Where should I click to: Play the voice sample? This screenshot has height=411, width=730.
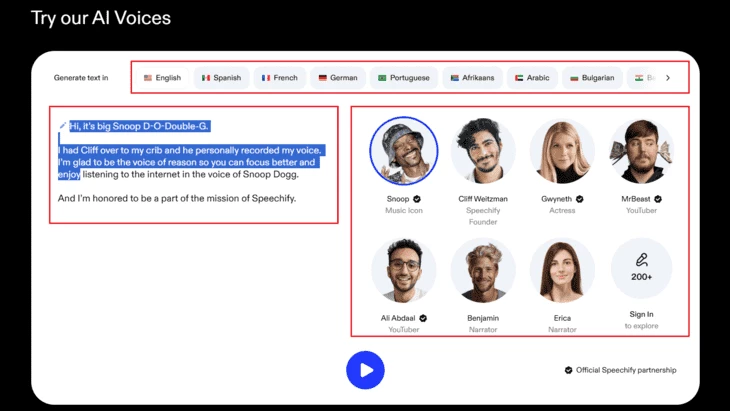point(365,370)
